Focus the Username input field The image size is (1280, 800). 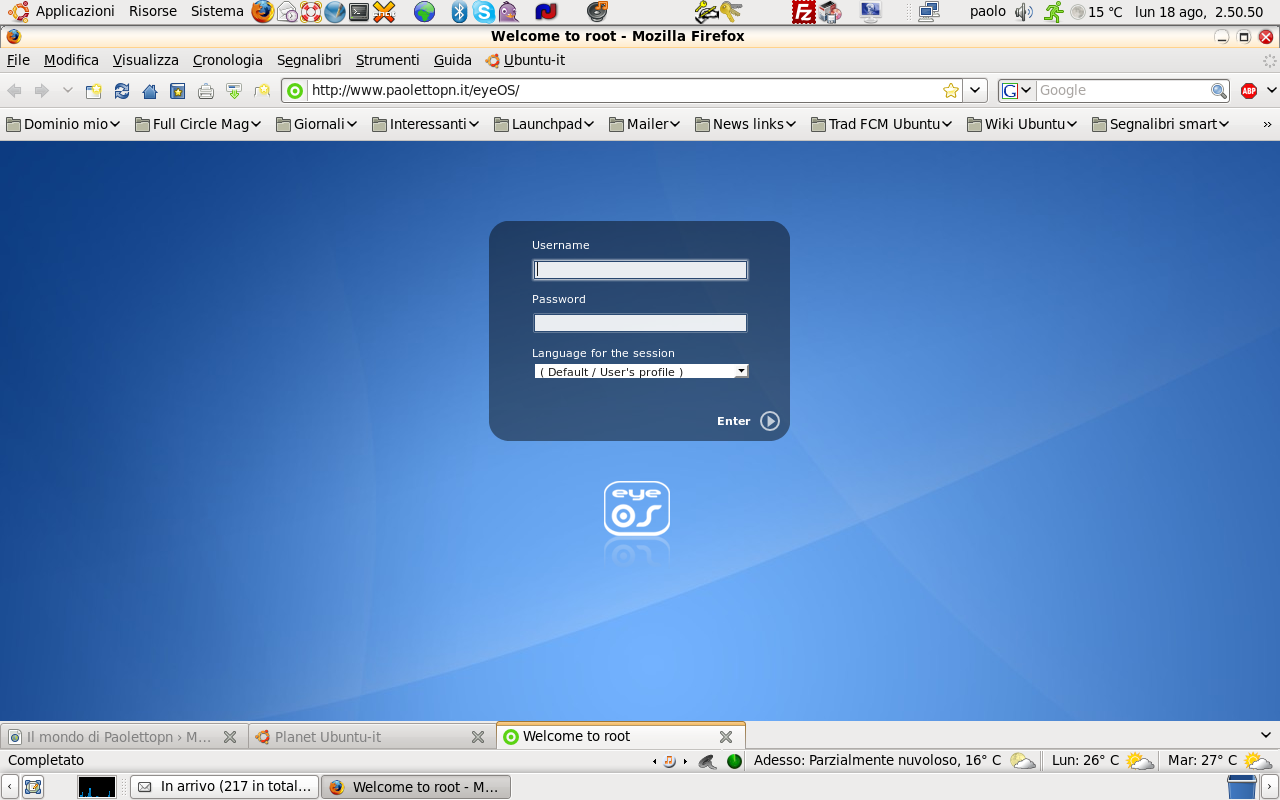(640, 269)
